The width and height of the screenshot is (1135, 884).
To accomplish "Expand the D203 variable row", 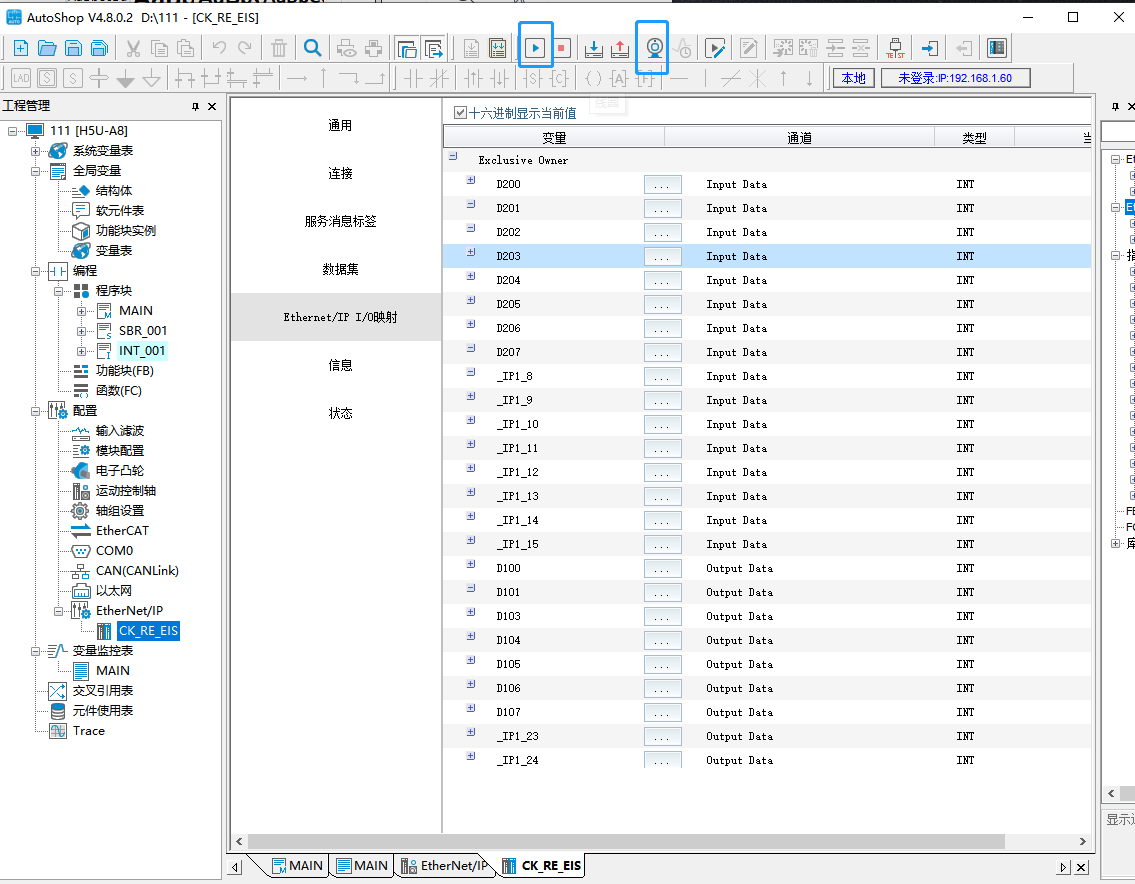I will (x=471, y=252).
